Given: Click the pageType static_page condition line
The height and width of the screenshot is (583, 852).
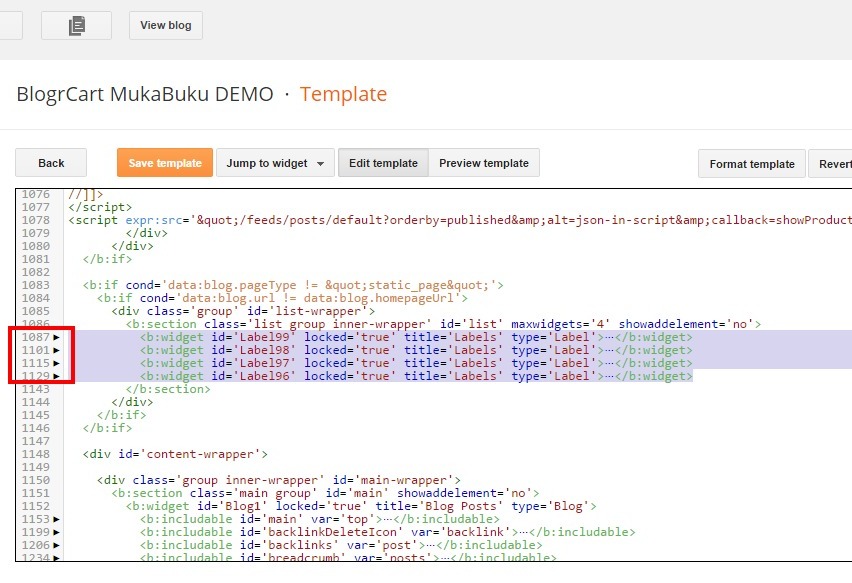Looking at the screenshot, I should (x=293, y=285).
